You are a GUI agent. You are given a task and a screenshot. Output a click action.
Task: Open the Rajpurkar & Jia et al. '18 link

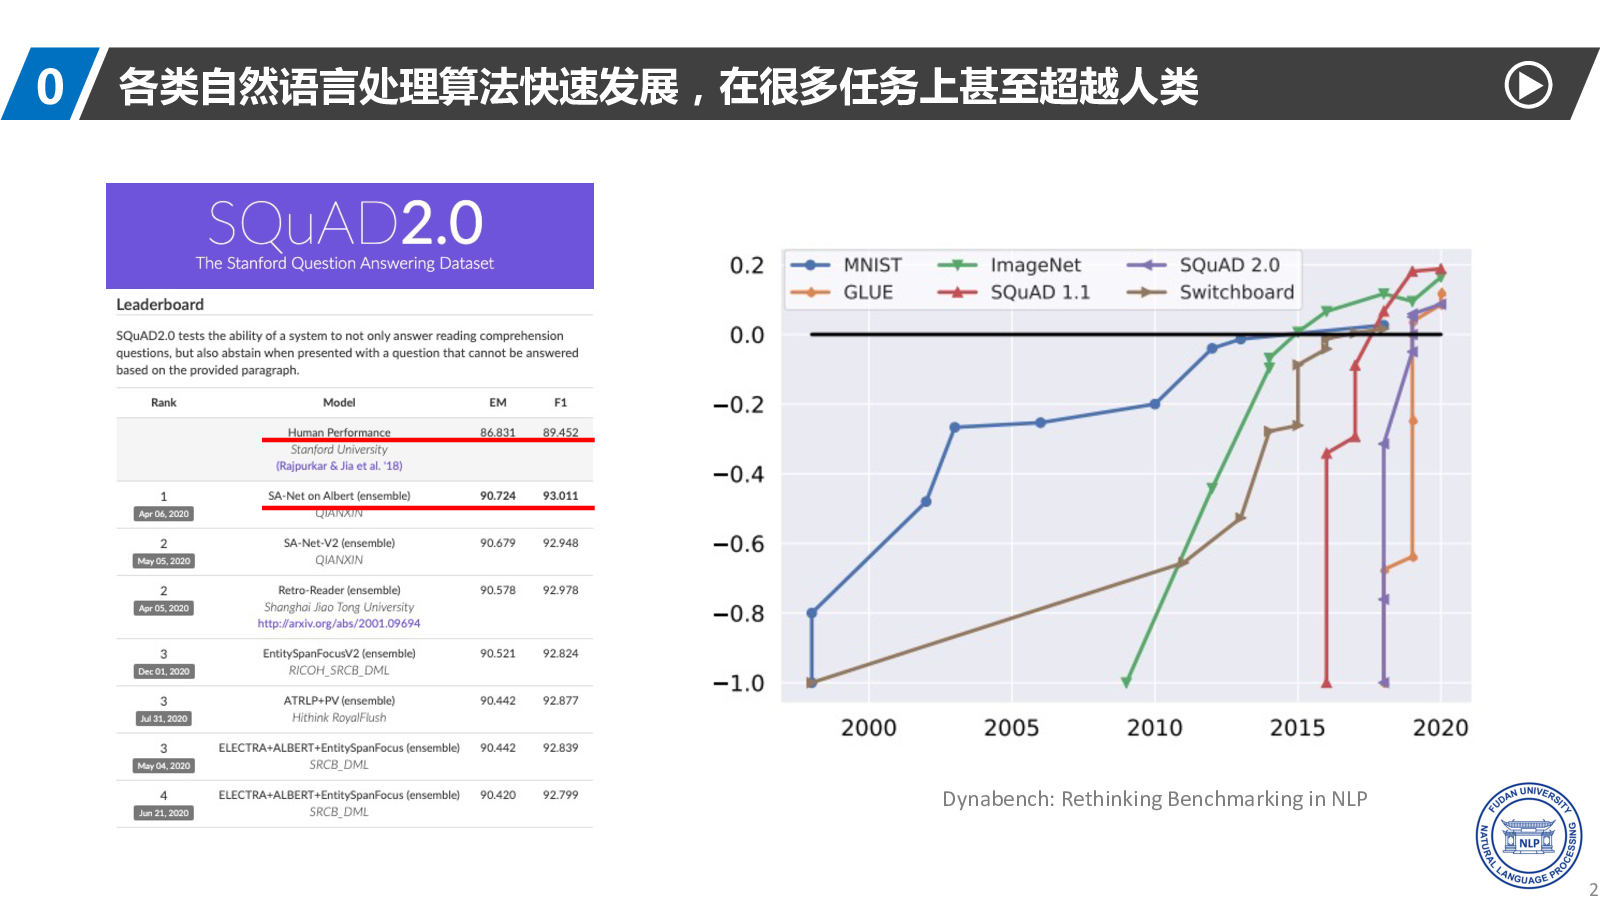pos(339,466)
